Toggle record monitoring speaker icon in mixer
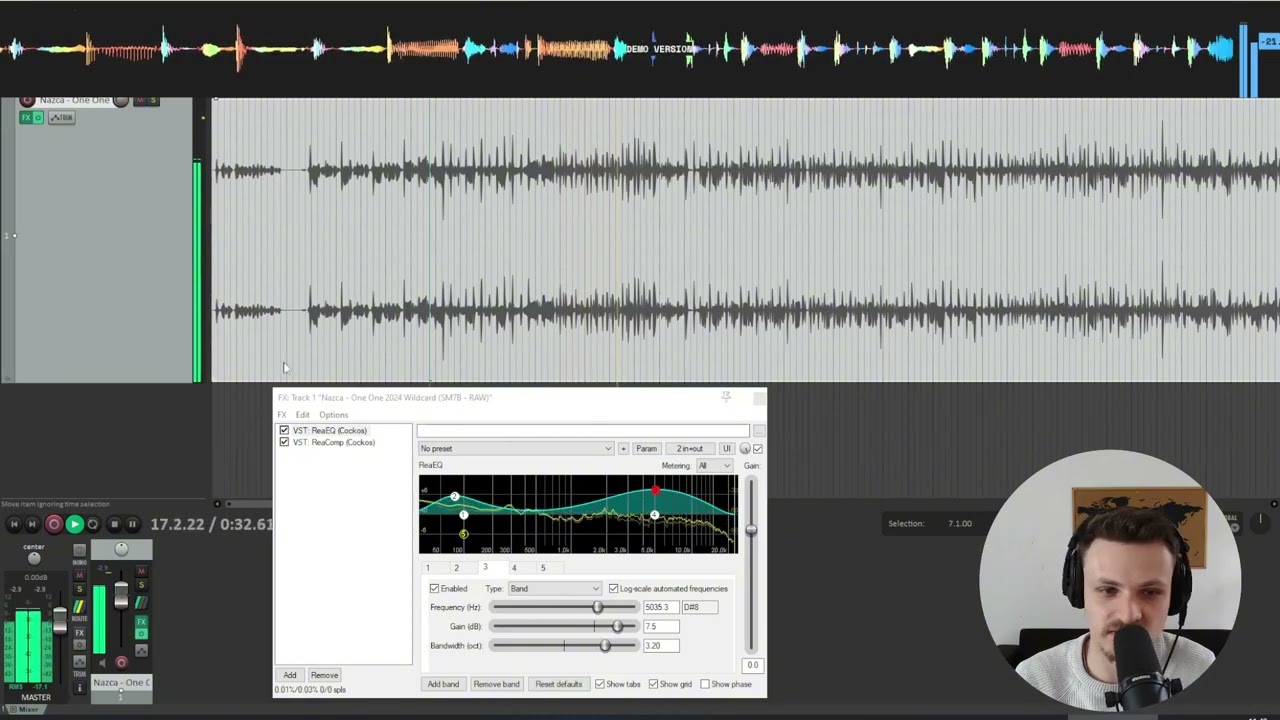The height and width of the screenshot is (720, 1280). pos(102,663)
